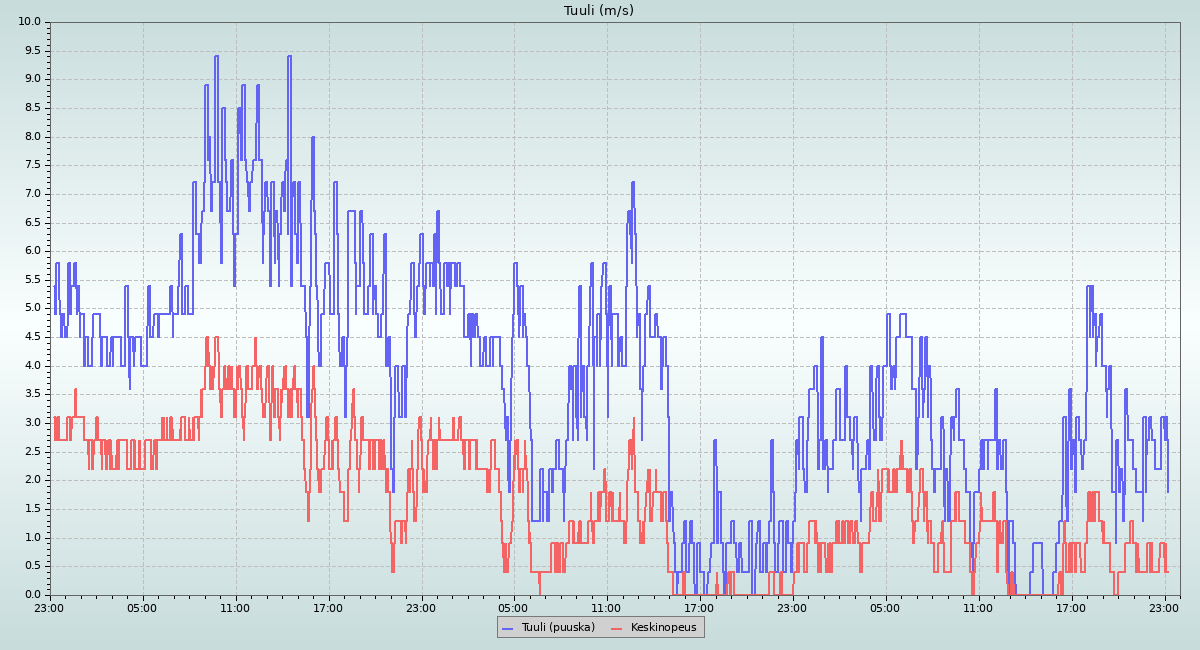Click the 9.5 y-axis label
This screenshot has width=1200, height=650.
tap(32, 51)
